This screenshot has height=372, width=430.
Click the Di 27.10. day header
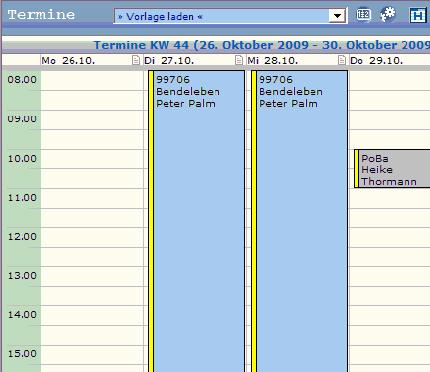click(169, 61)
